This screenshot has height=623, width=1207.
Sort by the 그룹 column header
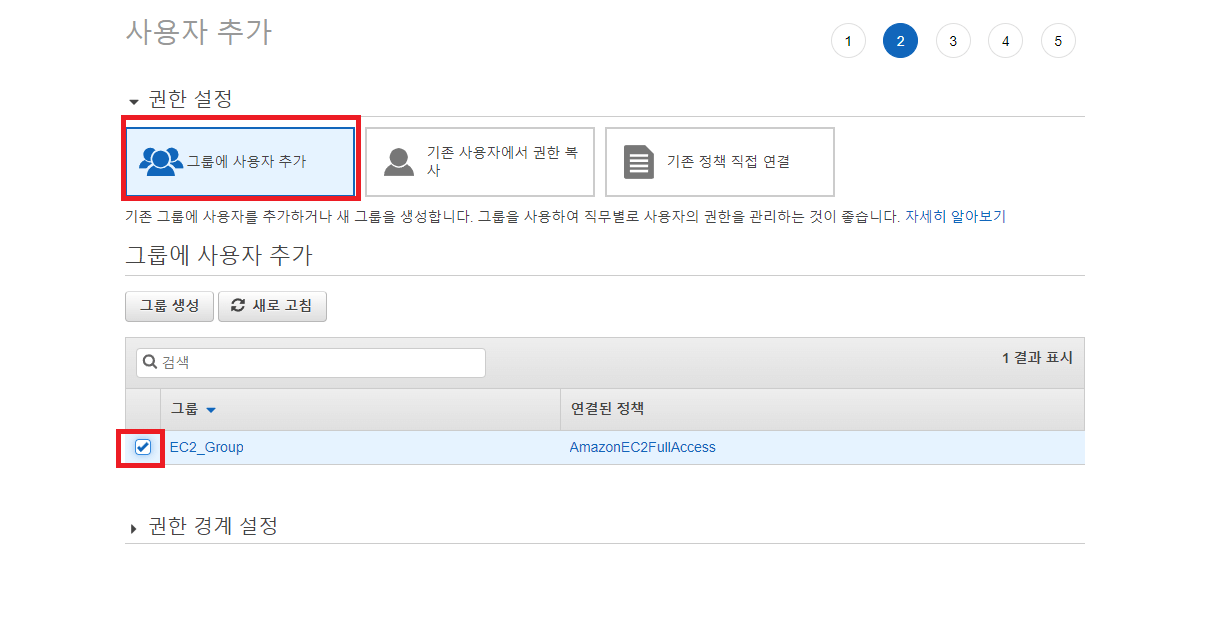(x=193, y=409)
